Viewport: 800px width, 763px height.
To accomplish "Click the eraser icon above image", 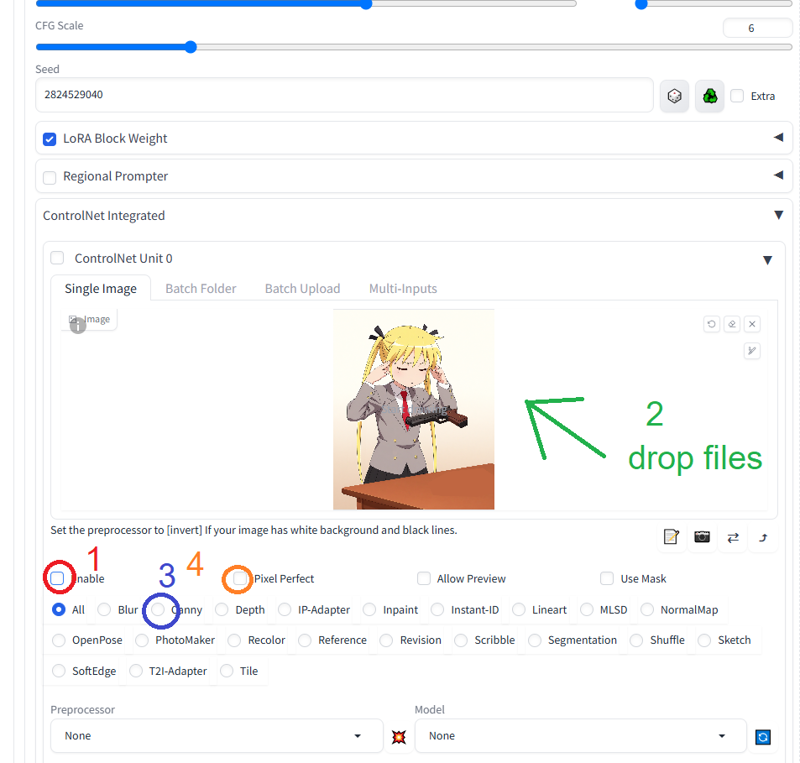I will pyautogui.click(x=732, y=324).
